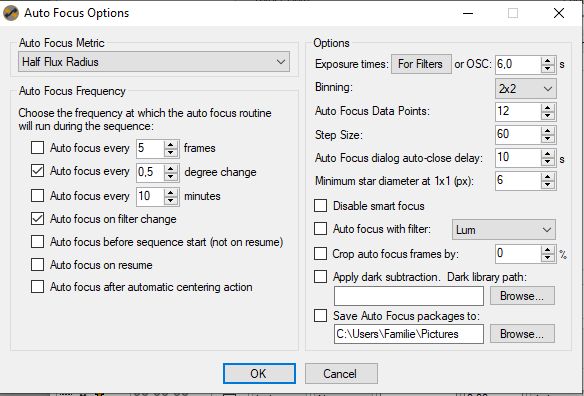Increase OSC exposure time with up arrow
The width and height of the screenshot is (584, 396).
(x=548, y=61)
